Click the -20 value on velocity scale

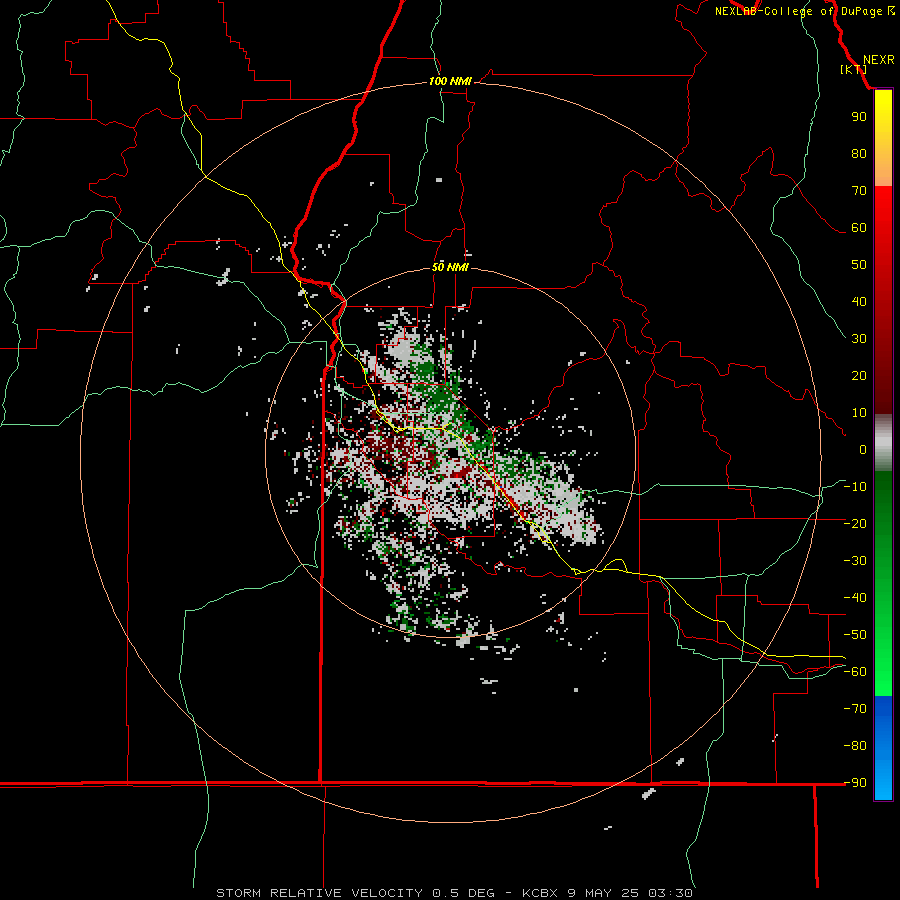[x=855, y=524]
